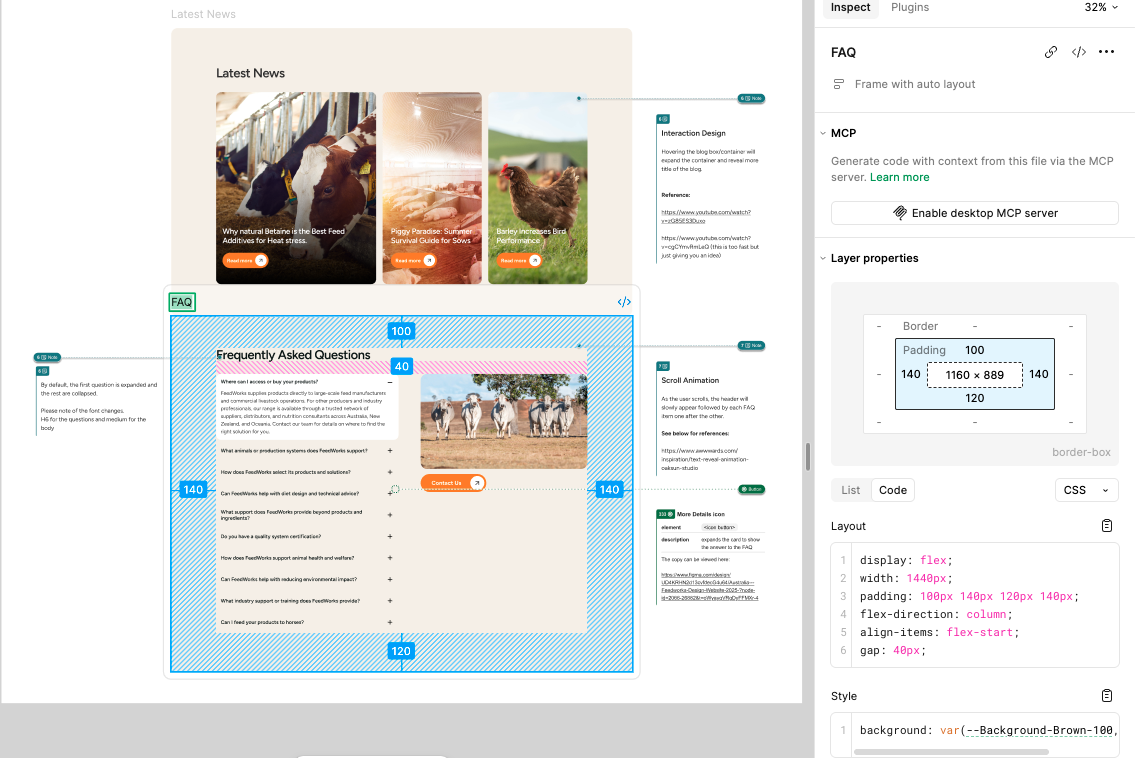
Task: Switch to the Plugins tab
Action: [909, 7]
